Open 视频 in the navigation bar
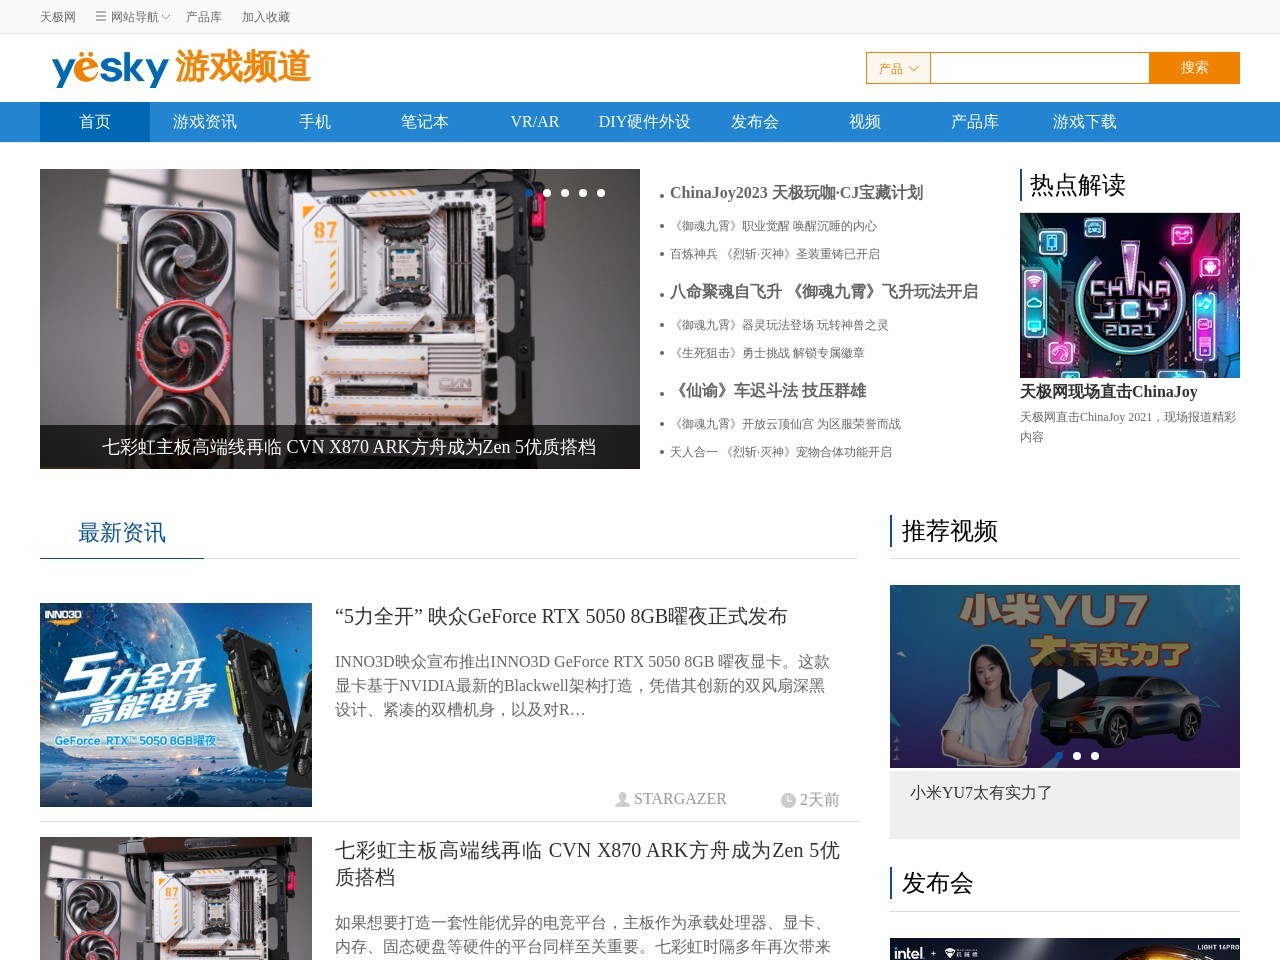Image resolution: width=1280 pixels, height=960 pixels. pyautogui.click(x=865, y=122)
